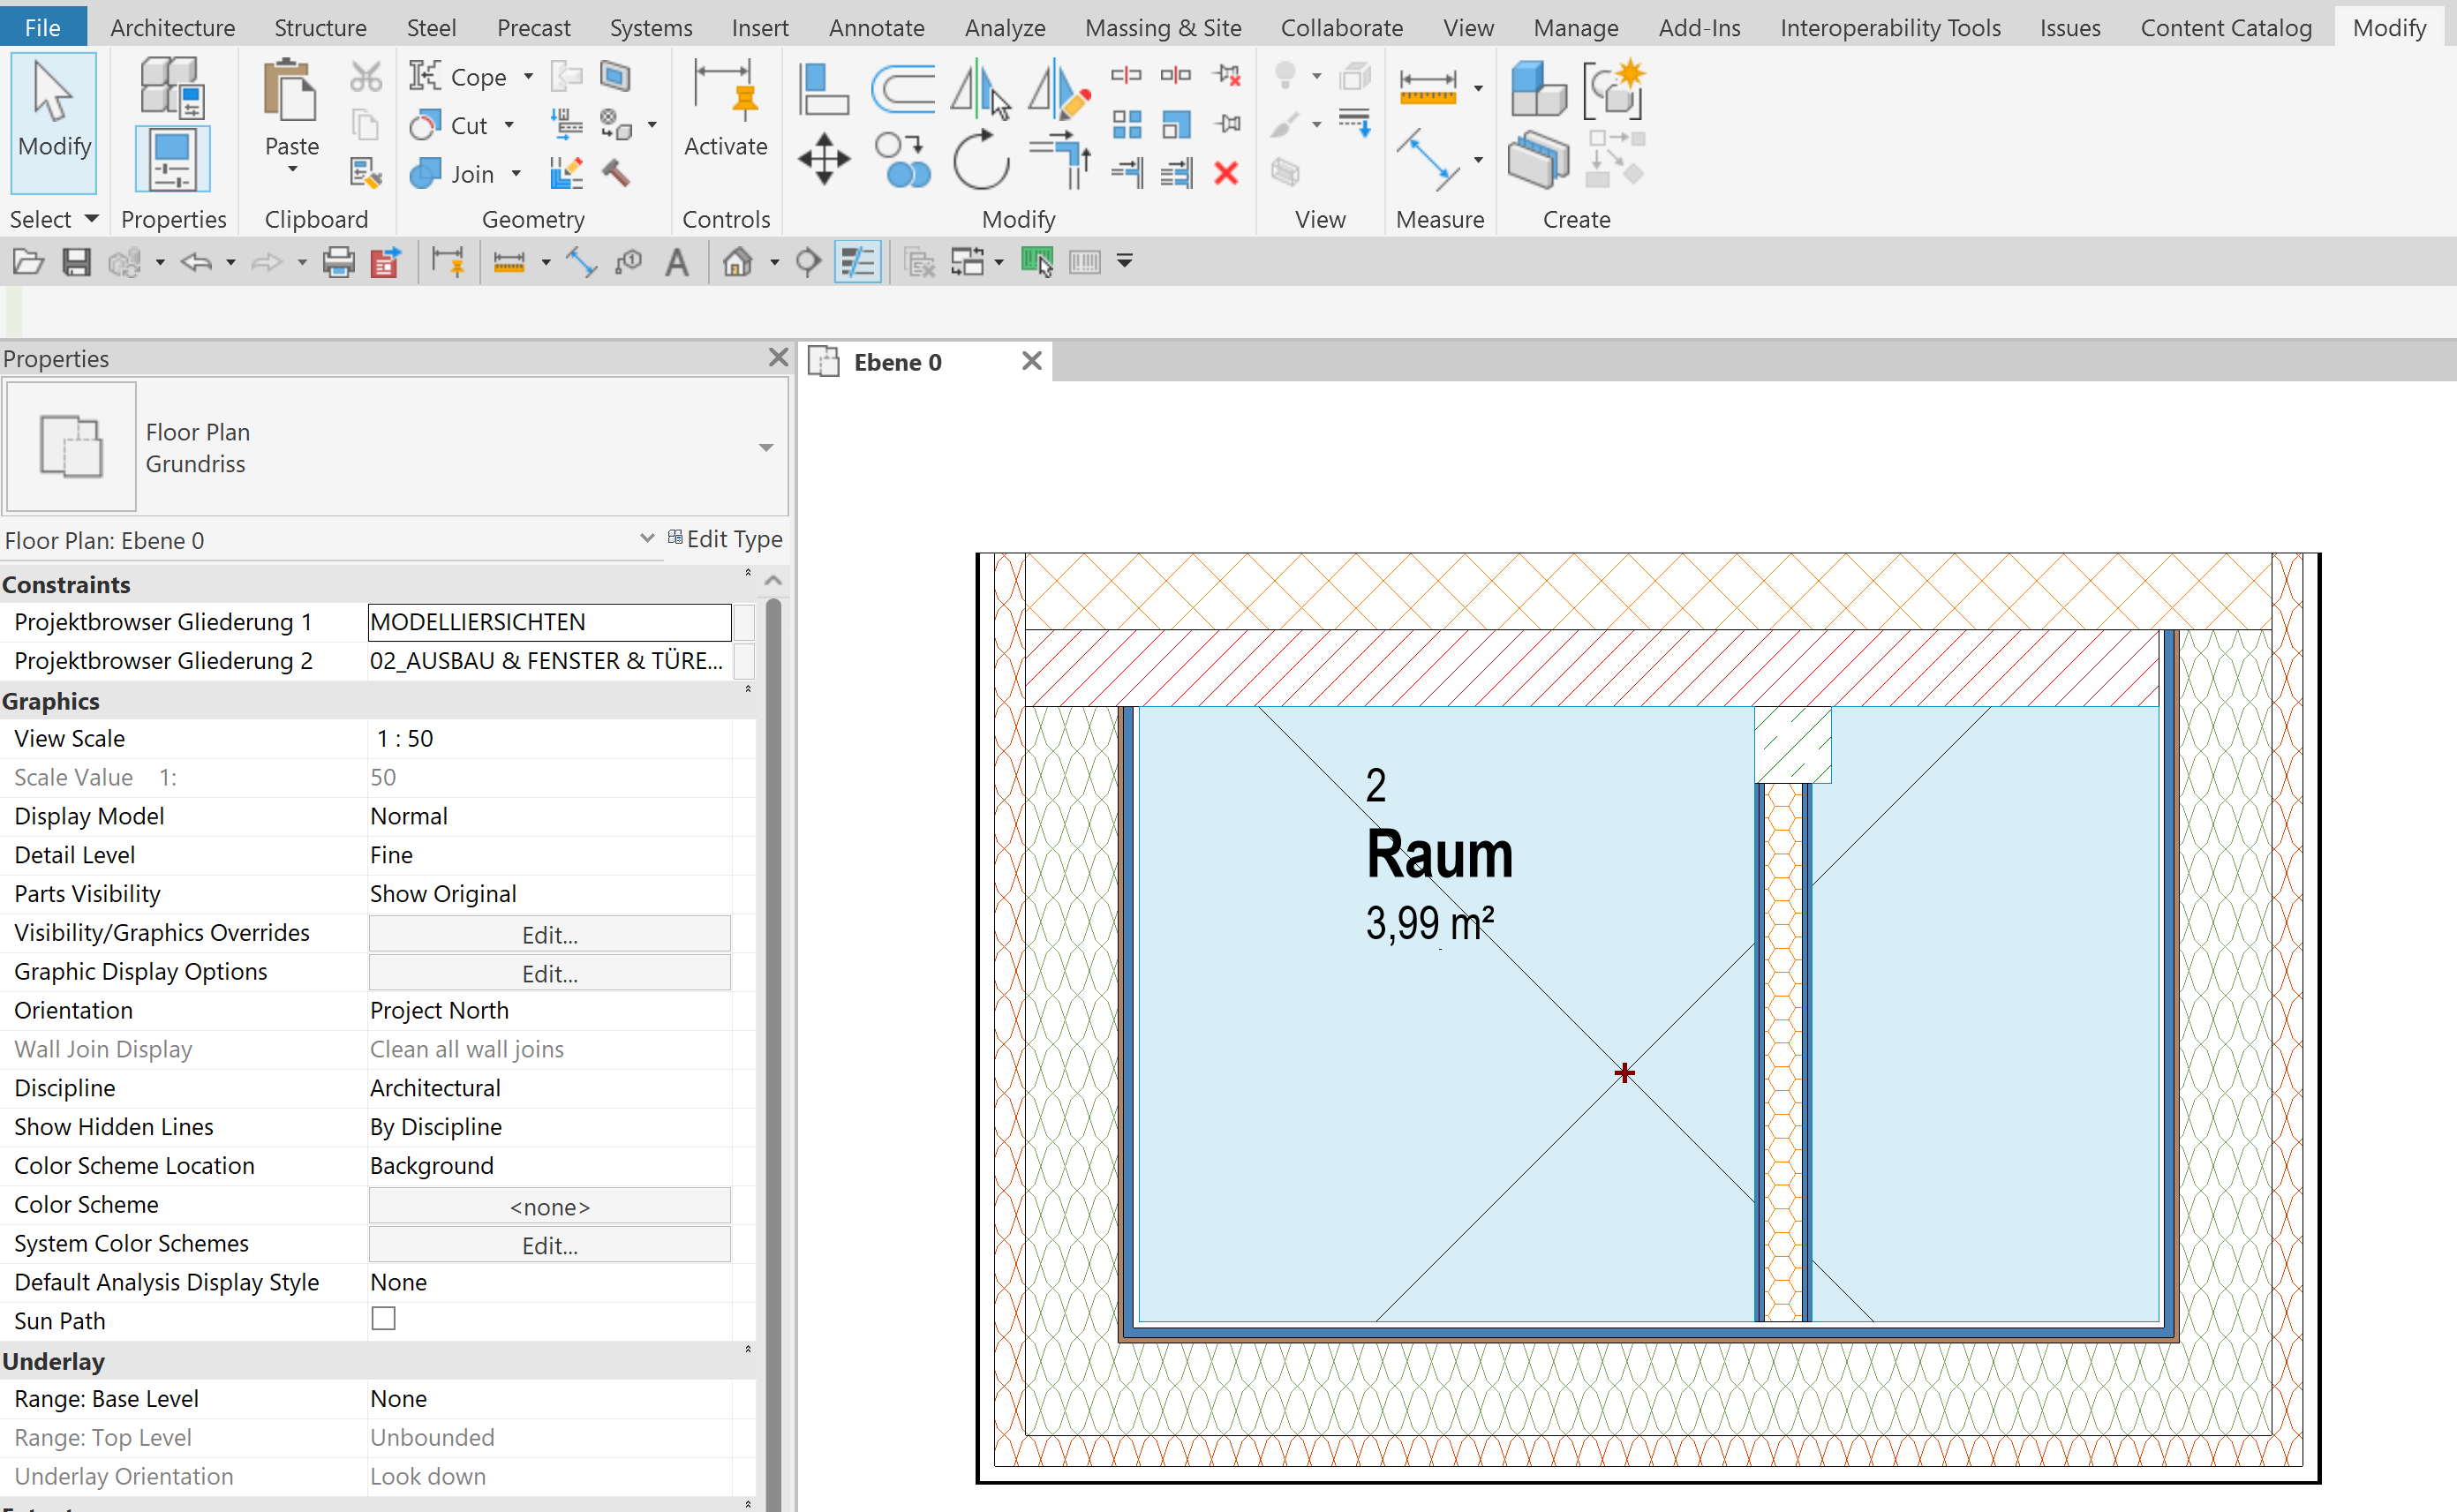The height and width of the screenshot is (1512, 2457).
Task: Expand the Floor Plan type selector
Action: [766, 447]
